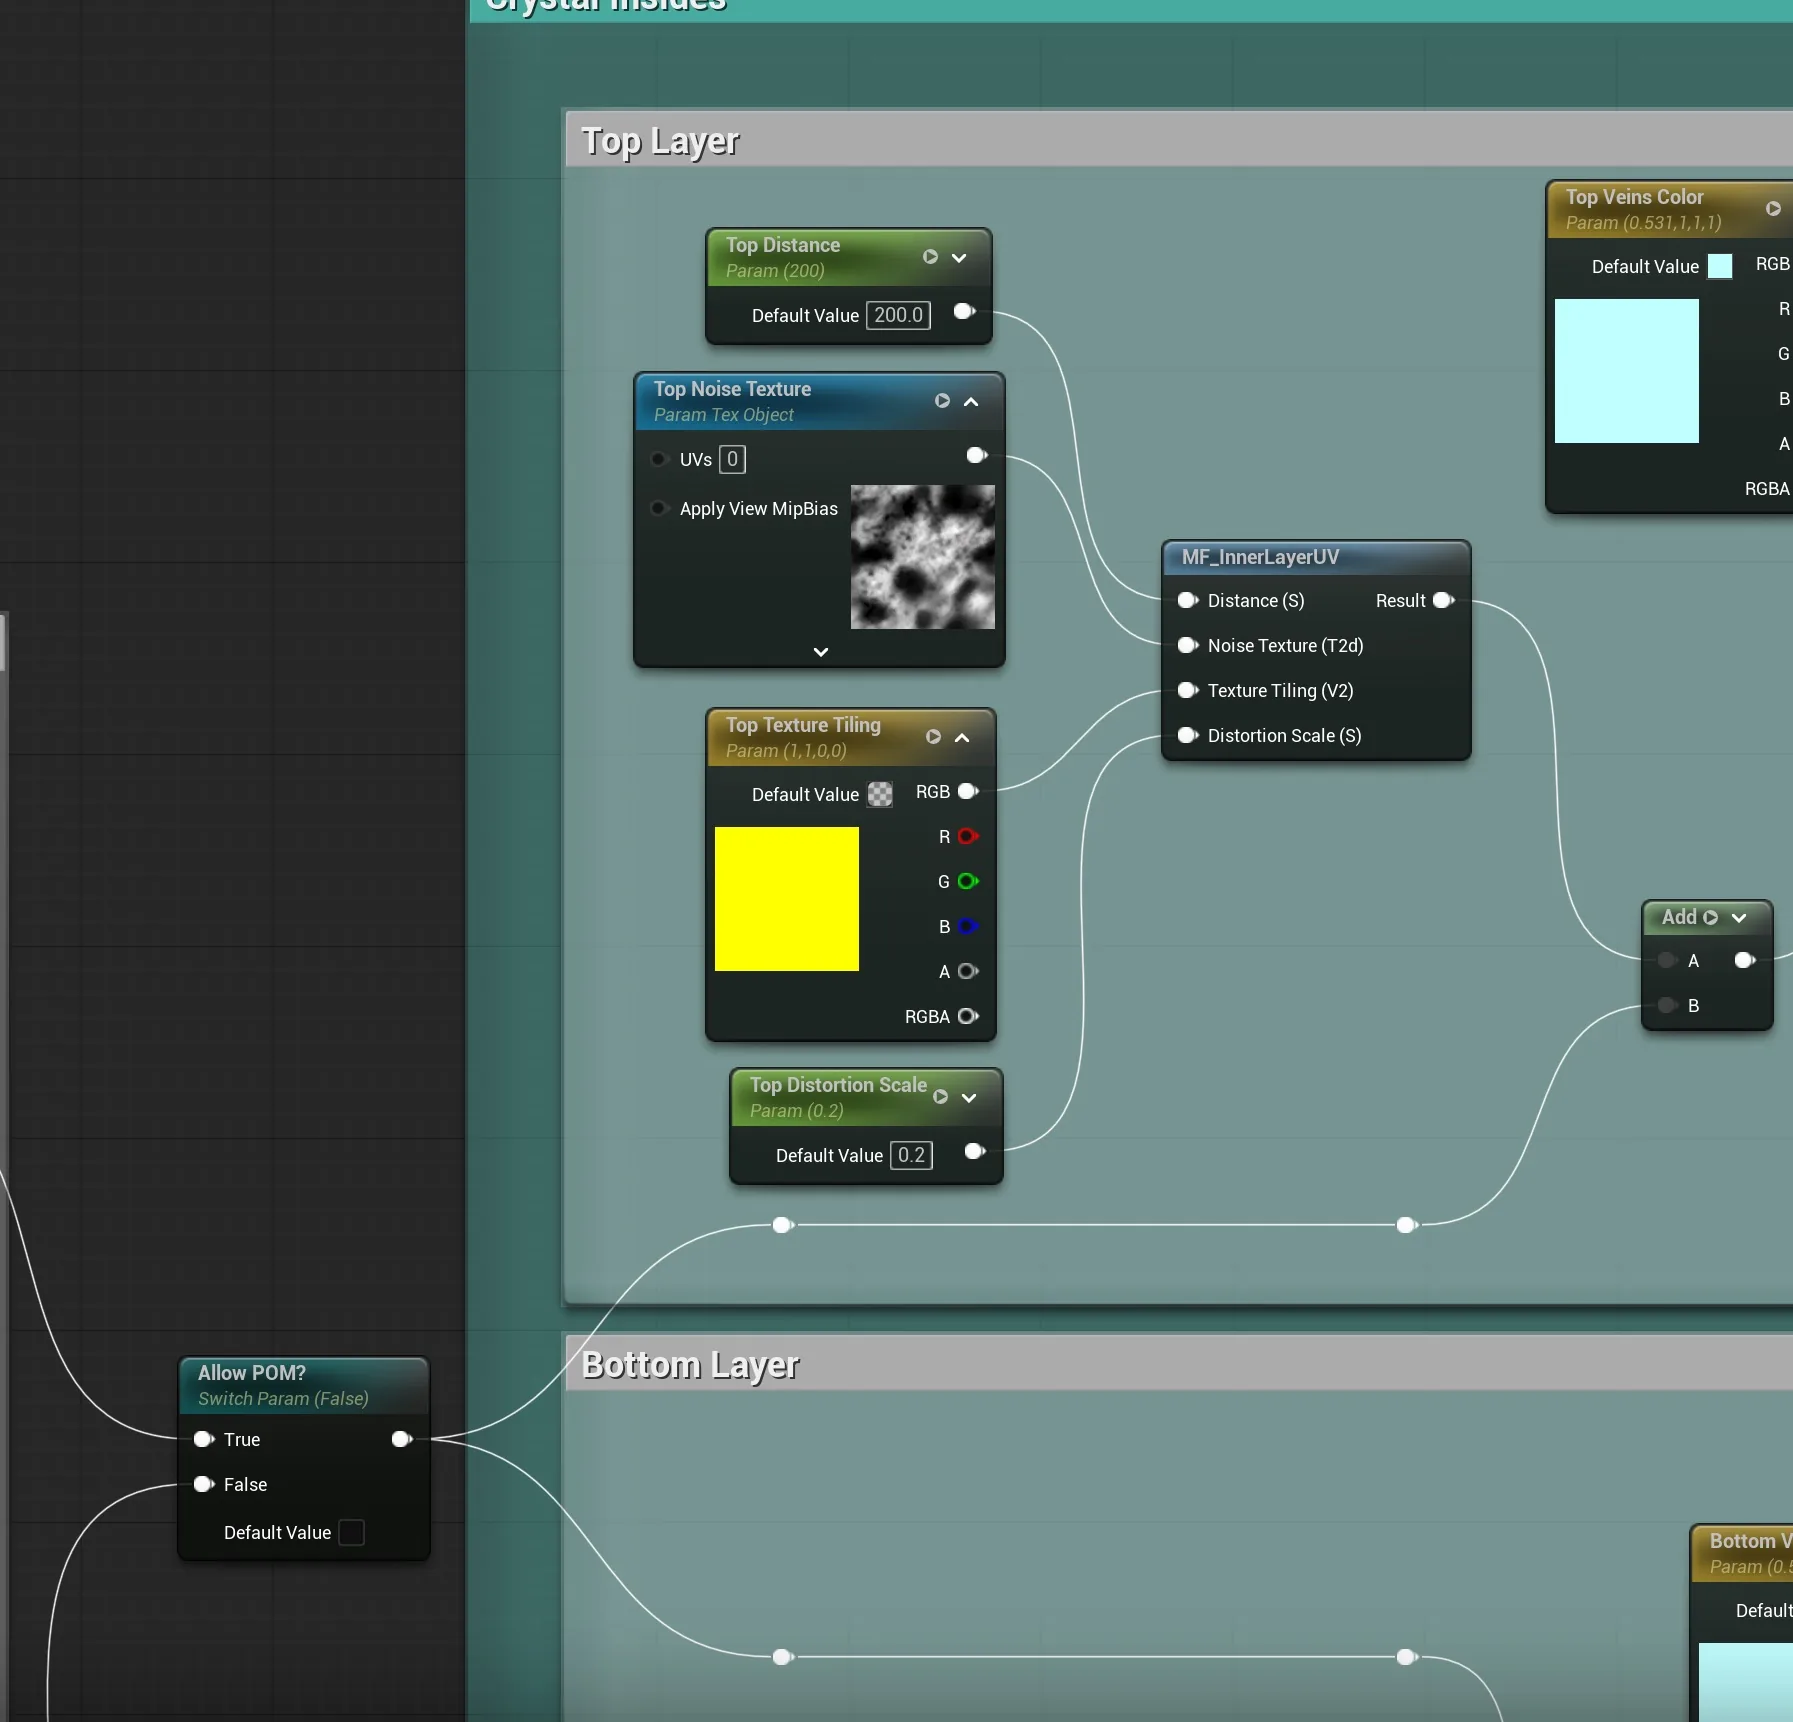Click the Top Distance Default Value field
Screen dimensions: 1793x1722
point(898,315)
